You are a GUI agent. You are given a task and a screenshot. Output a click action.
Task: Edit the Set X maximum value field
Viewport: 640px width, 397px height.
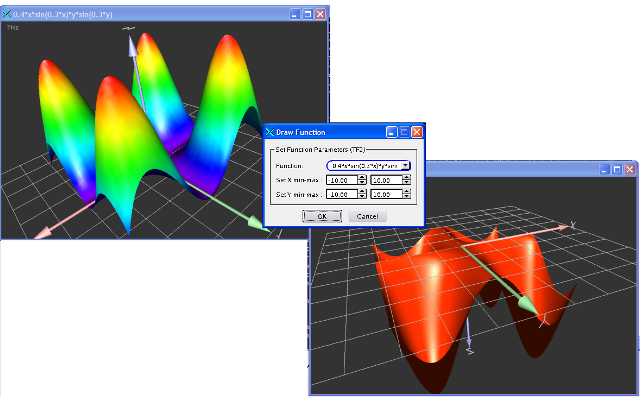click(x=387, y=180)
